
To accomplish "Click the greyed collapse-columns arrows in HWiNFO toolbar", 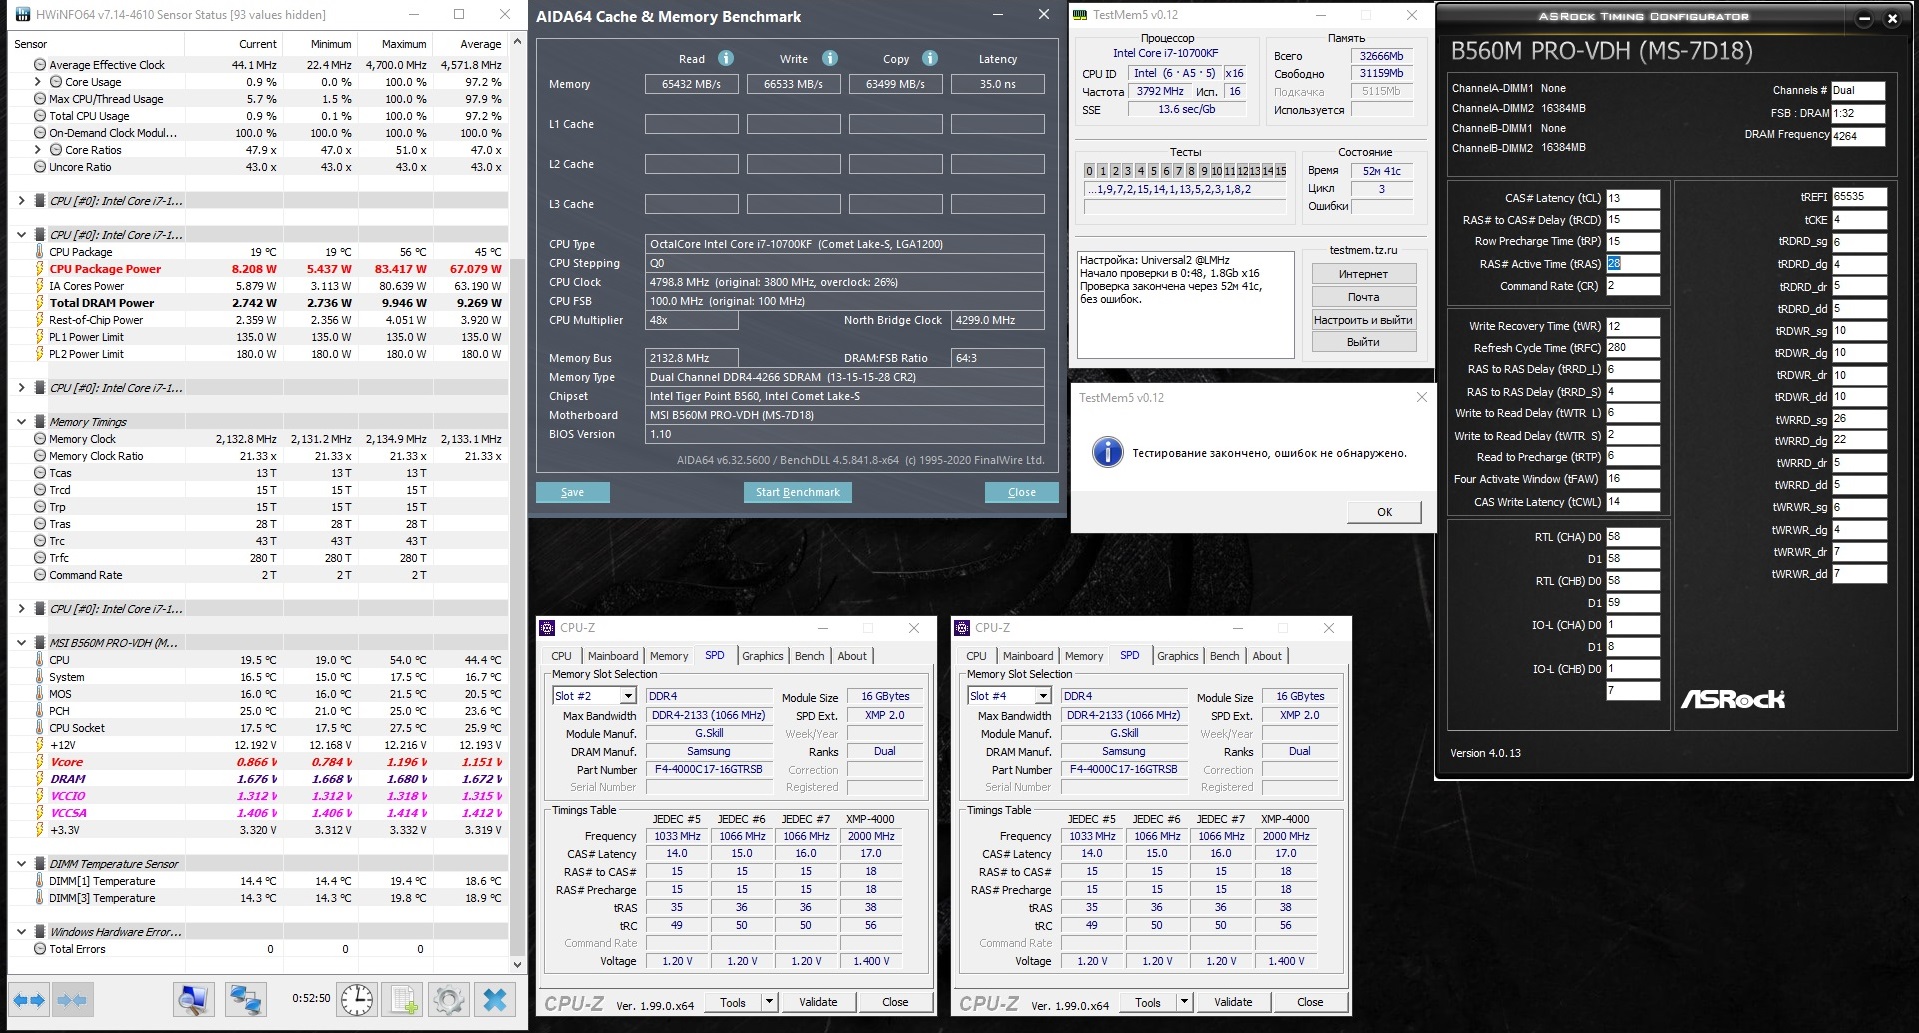I will (x=71, y=999).
